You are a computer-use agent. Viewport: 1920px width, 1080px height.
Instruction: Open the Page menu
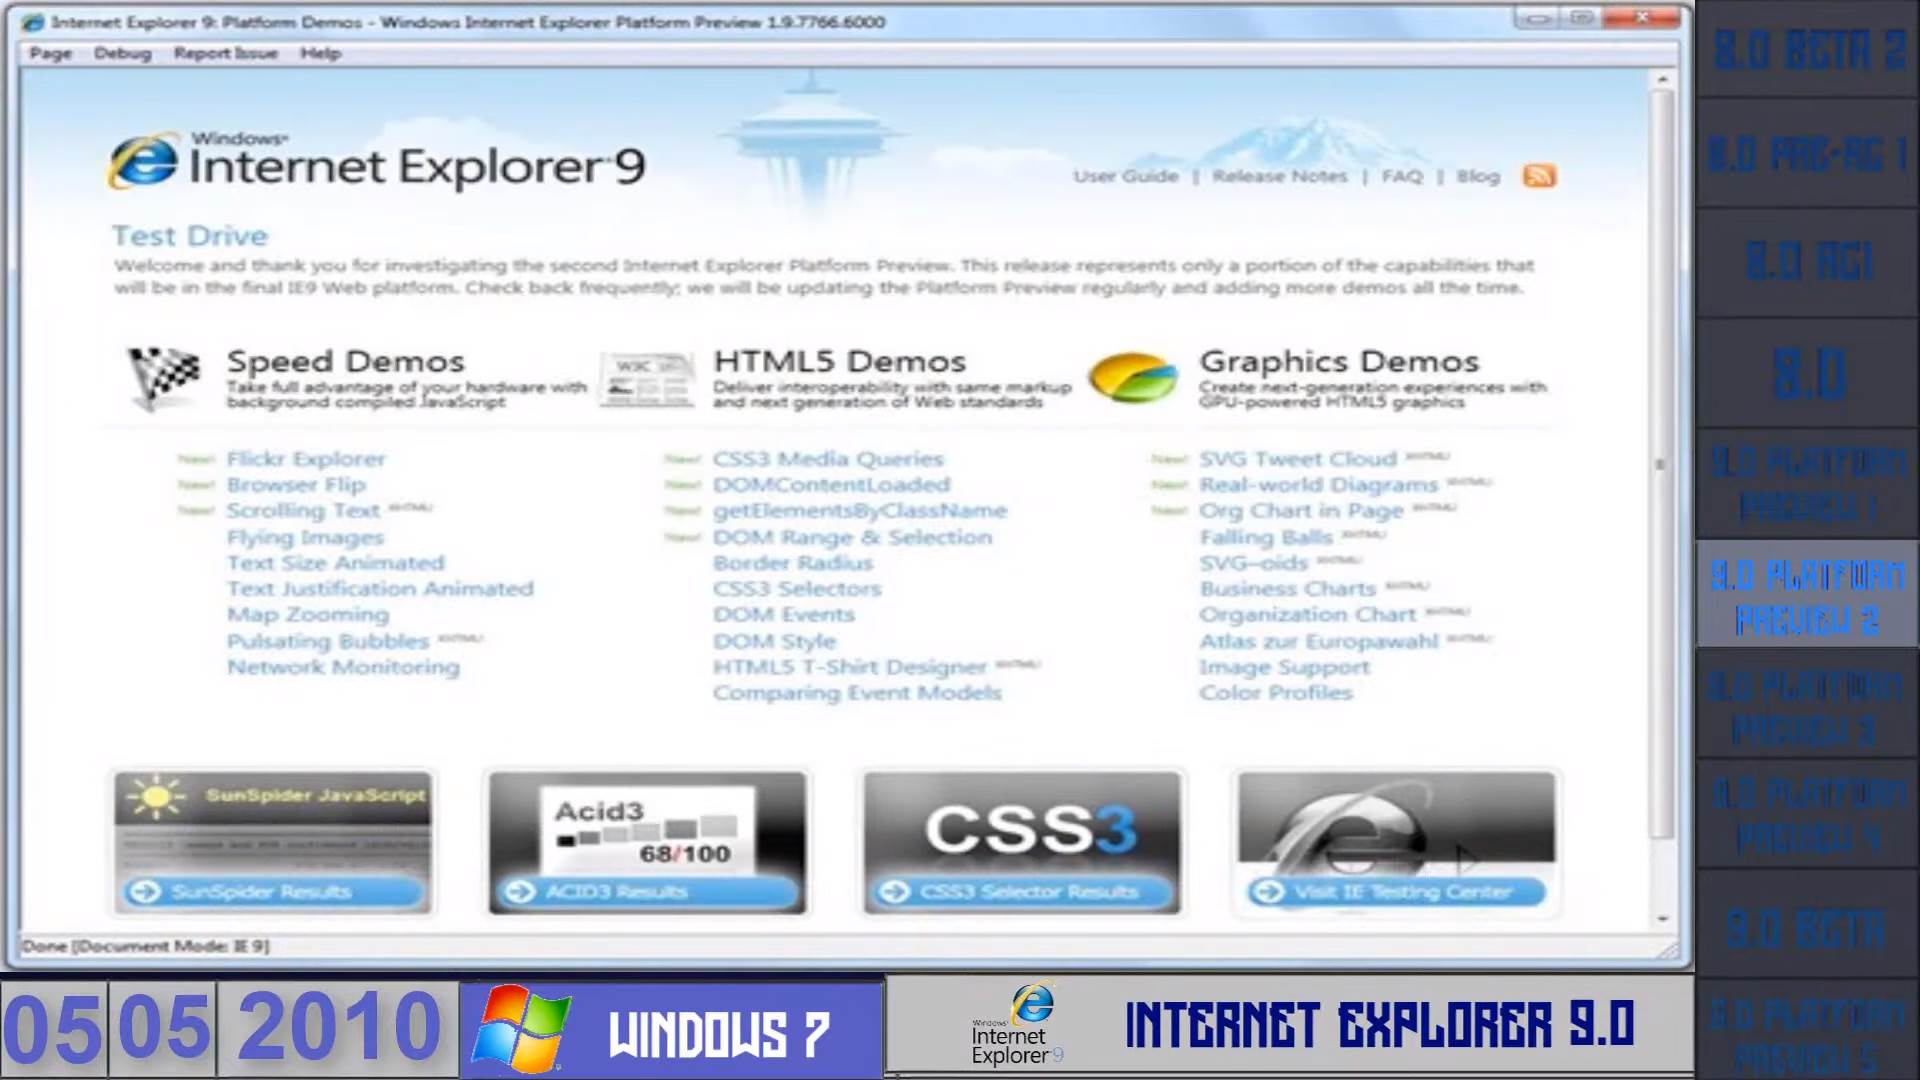pos(50,53)
